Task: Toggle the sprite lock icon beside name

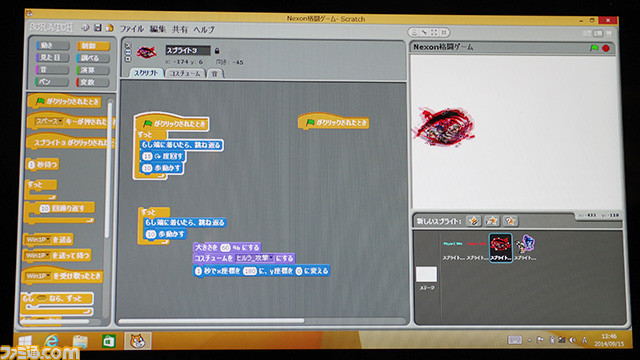Action: coord(217,51)
